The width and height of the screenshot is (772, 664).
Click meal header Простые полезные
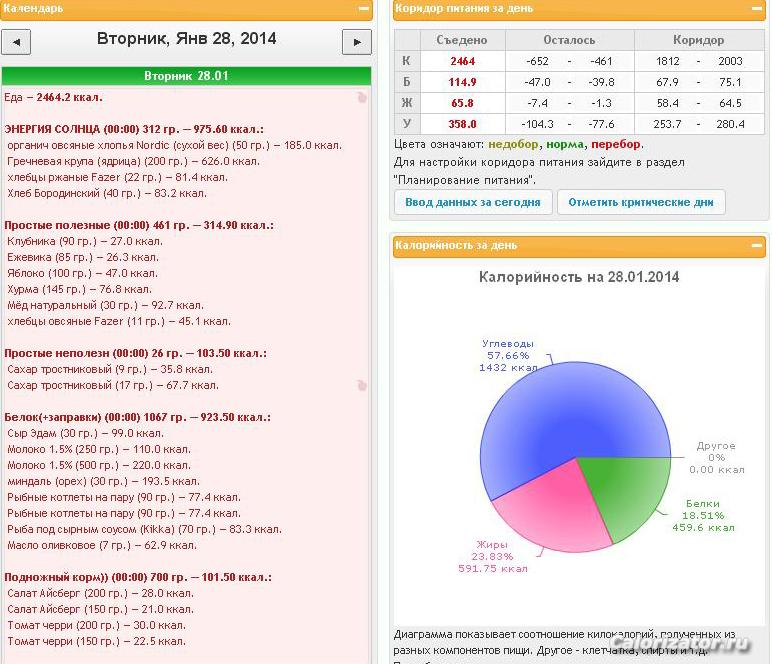[139, 225]
